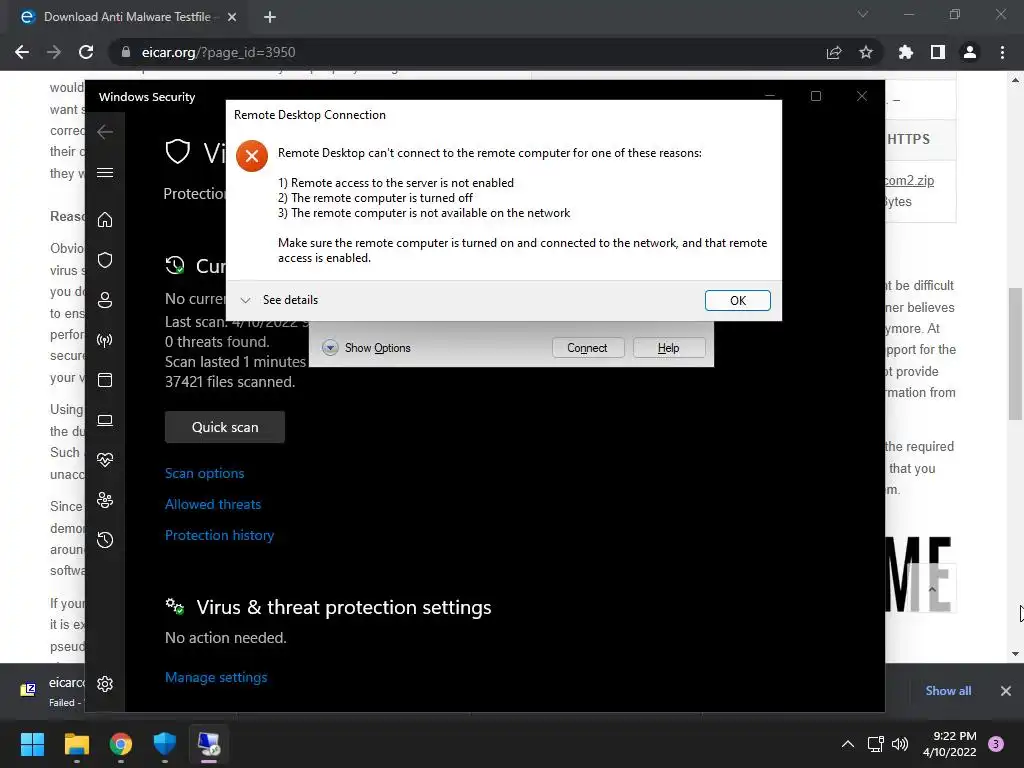Image resolution: width=1024 pixels, height=768 pixels.
Task: Open Protection history sidebar clock icon
Action: click(105, 540)
